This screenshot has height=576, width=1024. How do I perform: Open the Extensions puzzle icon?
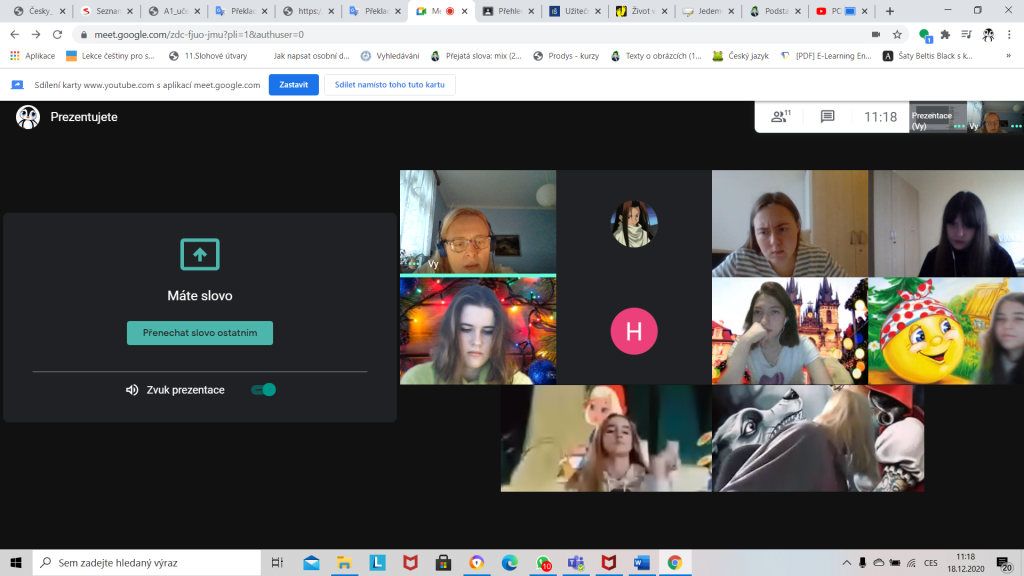(x=945, y=35)
